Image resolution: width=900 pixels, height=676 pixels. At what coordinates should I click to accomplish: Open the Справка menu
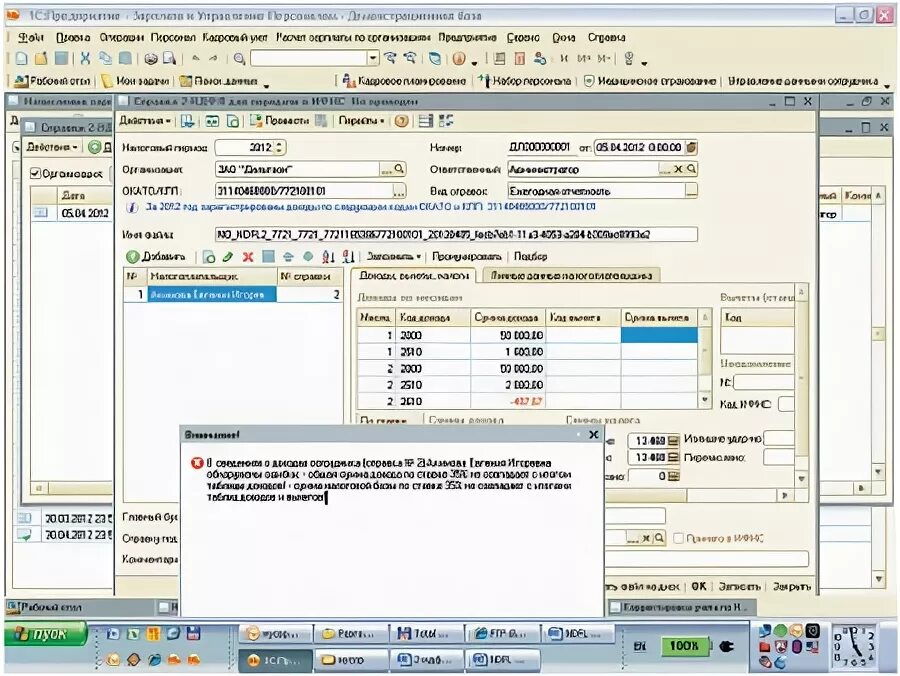[606, 37]
